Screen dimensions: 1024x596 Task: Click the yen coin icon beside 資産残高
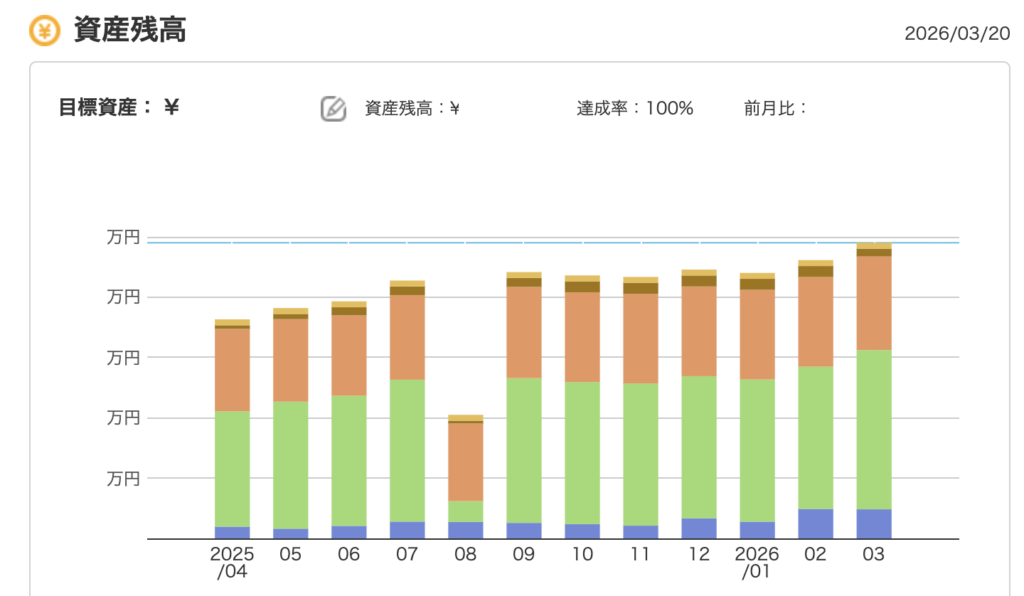click(x=44, y=31)
